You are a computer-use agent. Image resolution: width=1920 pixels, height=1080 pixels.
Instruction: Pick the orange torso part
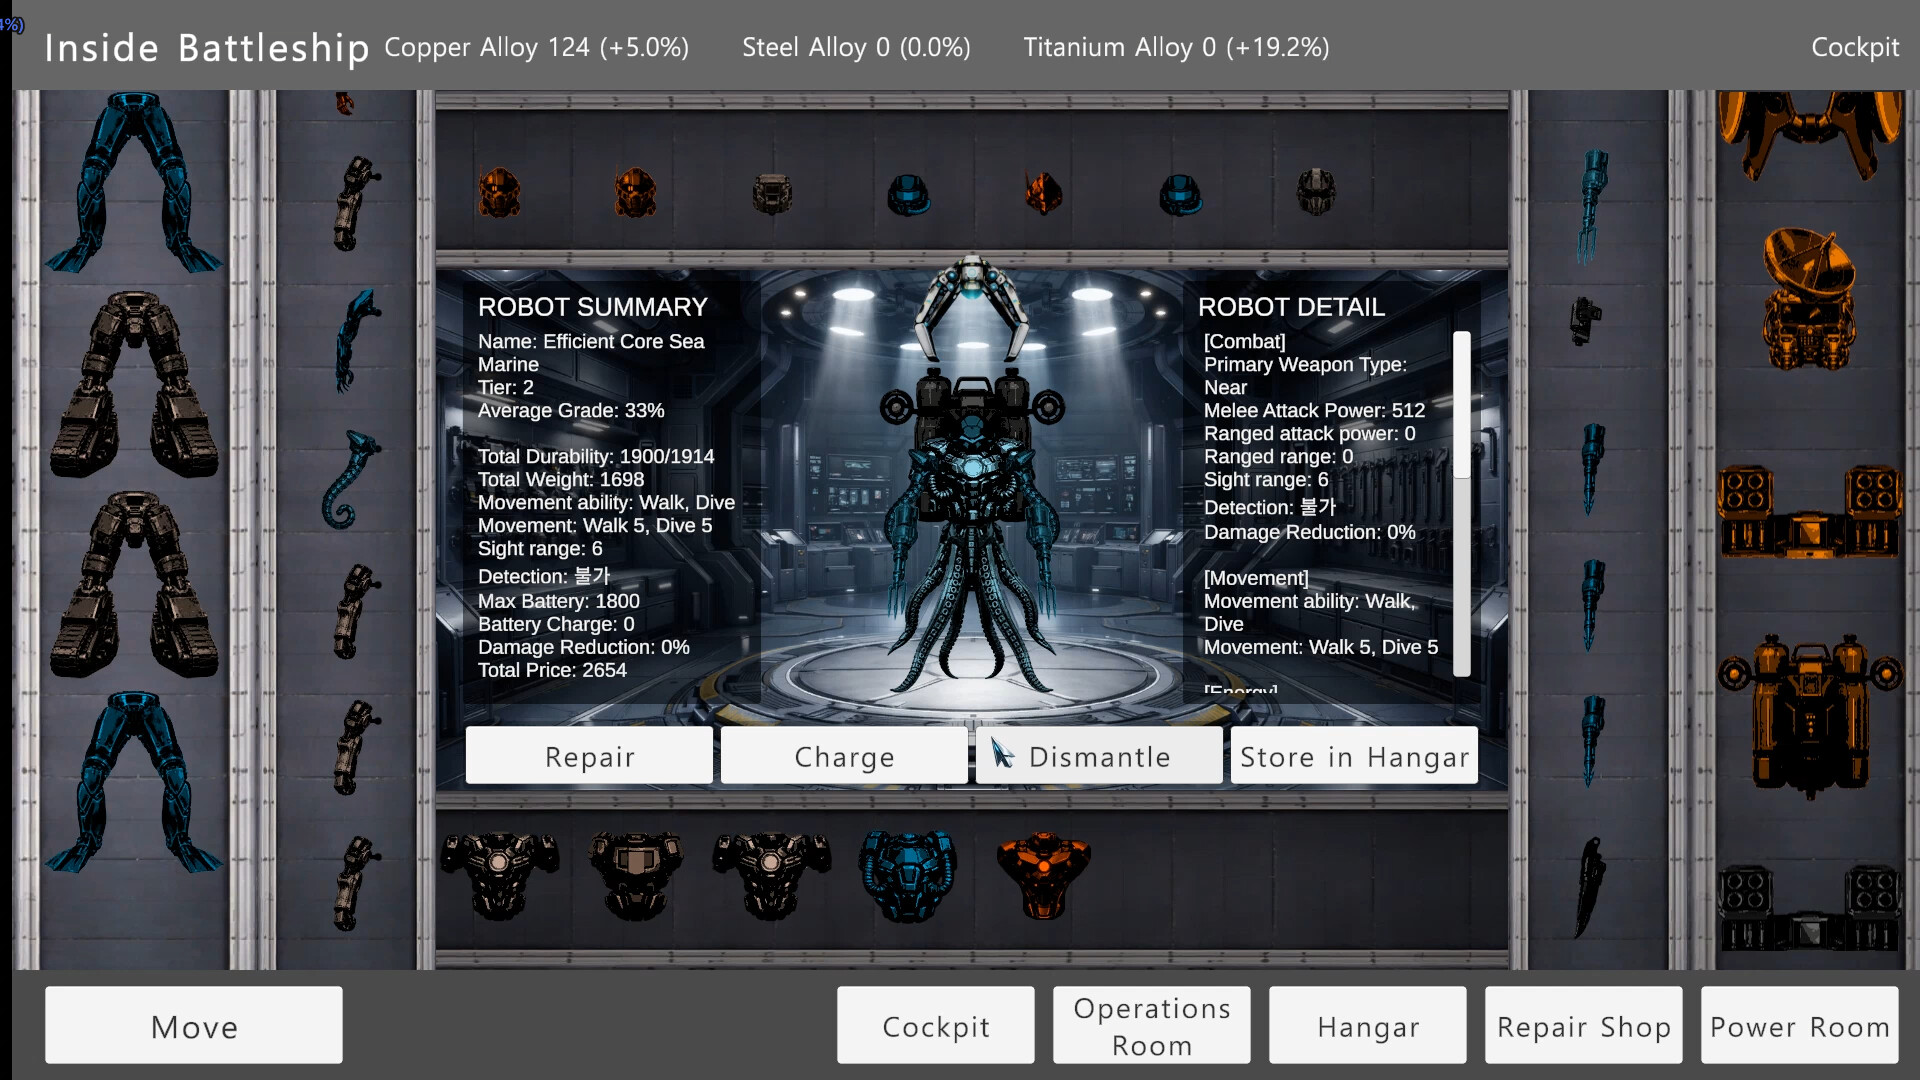pos(1044,875)
